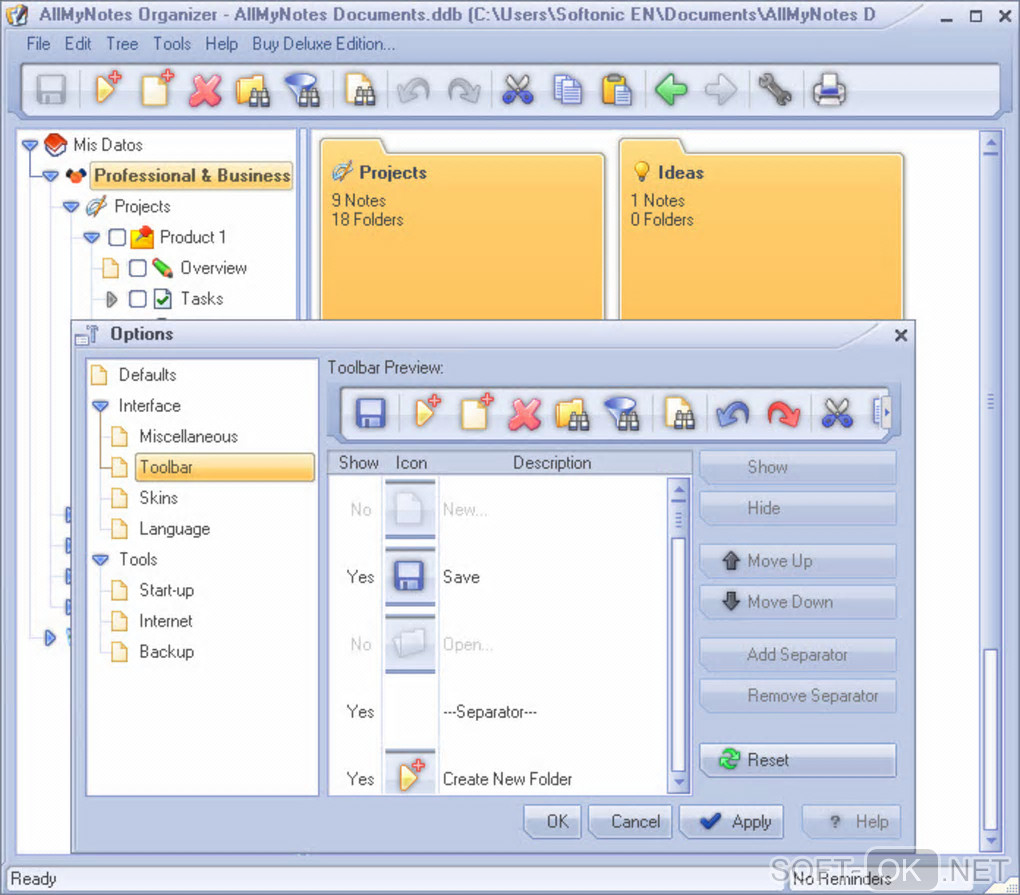The image size is (1020, 895).
Task: Click the Save icon in main toolbar
Action: pos(51,90)
